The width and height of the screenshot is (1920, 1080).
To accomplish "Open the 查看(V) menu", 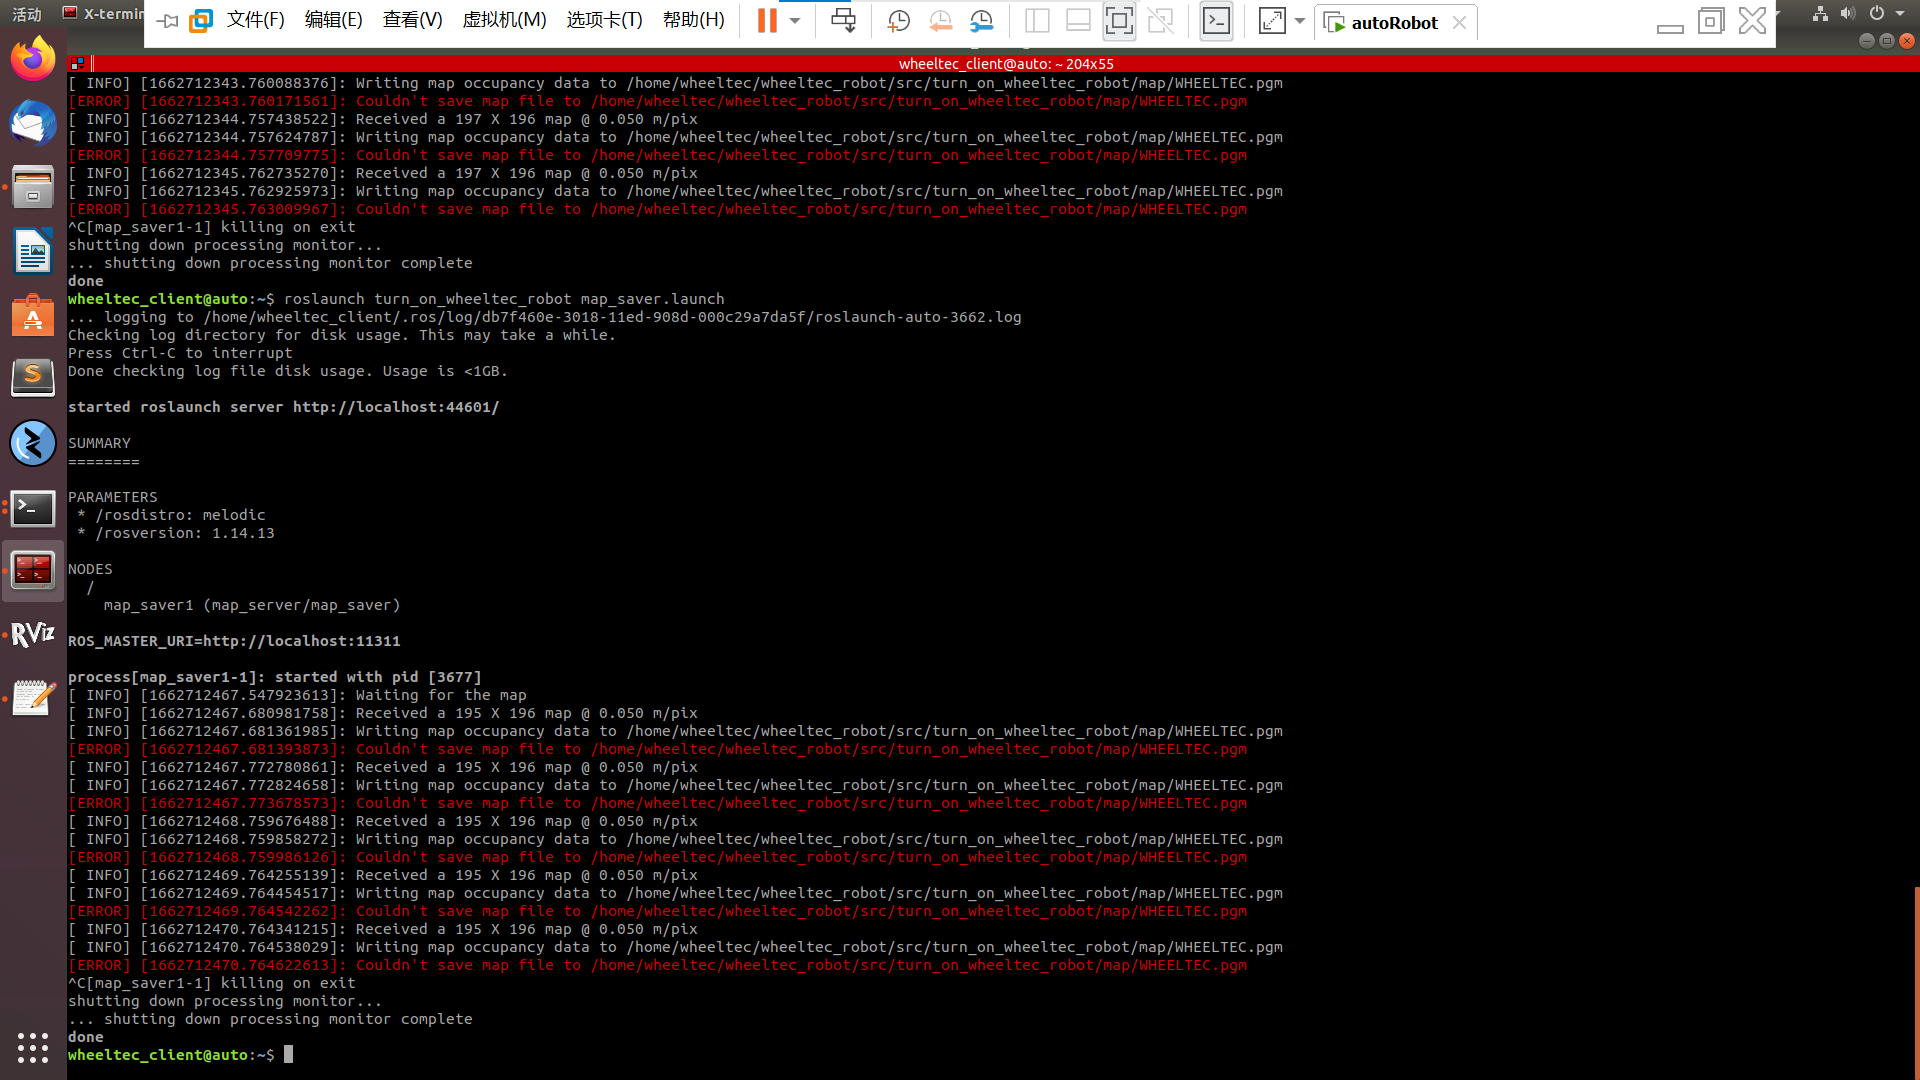I will click(x=412, y=20).
